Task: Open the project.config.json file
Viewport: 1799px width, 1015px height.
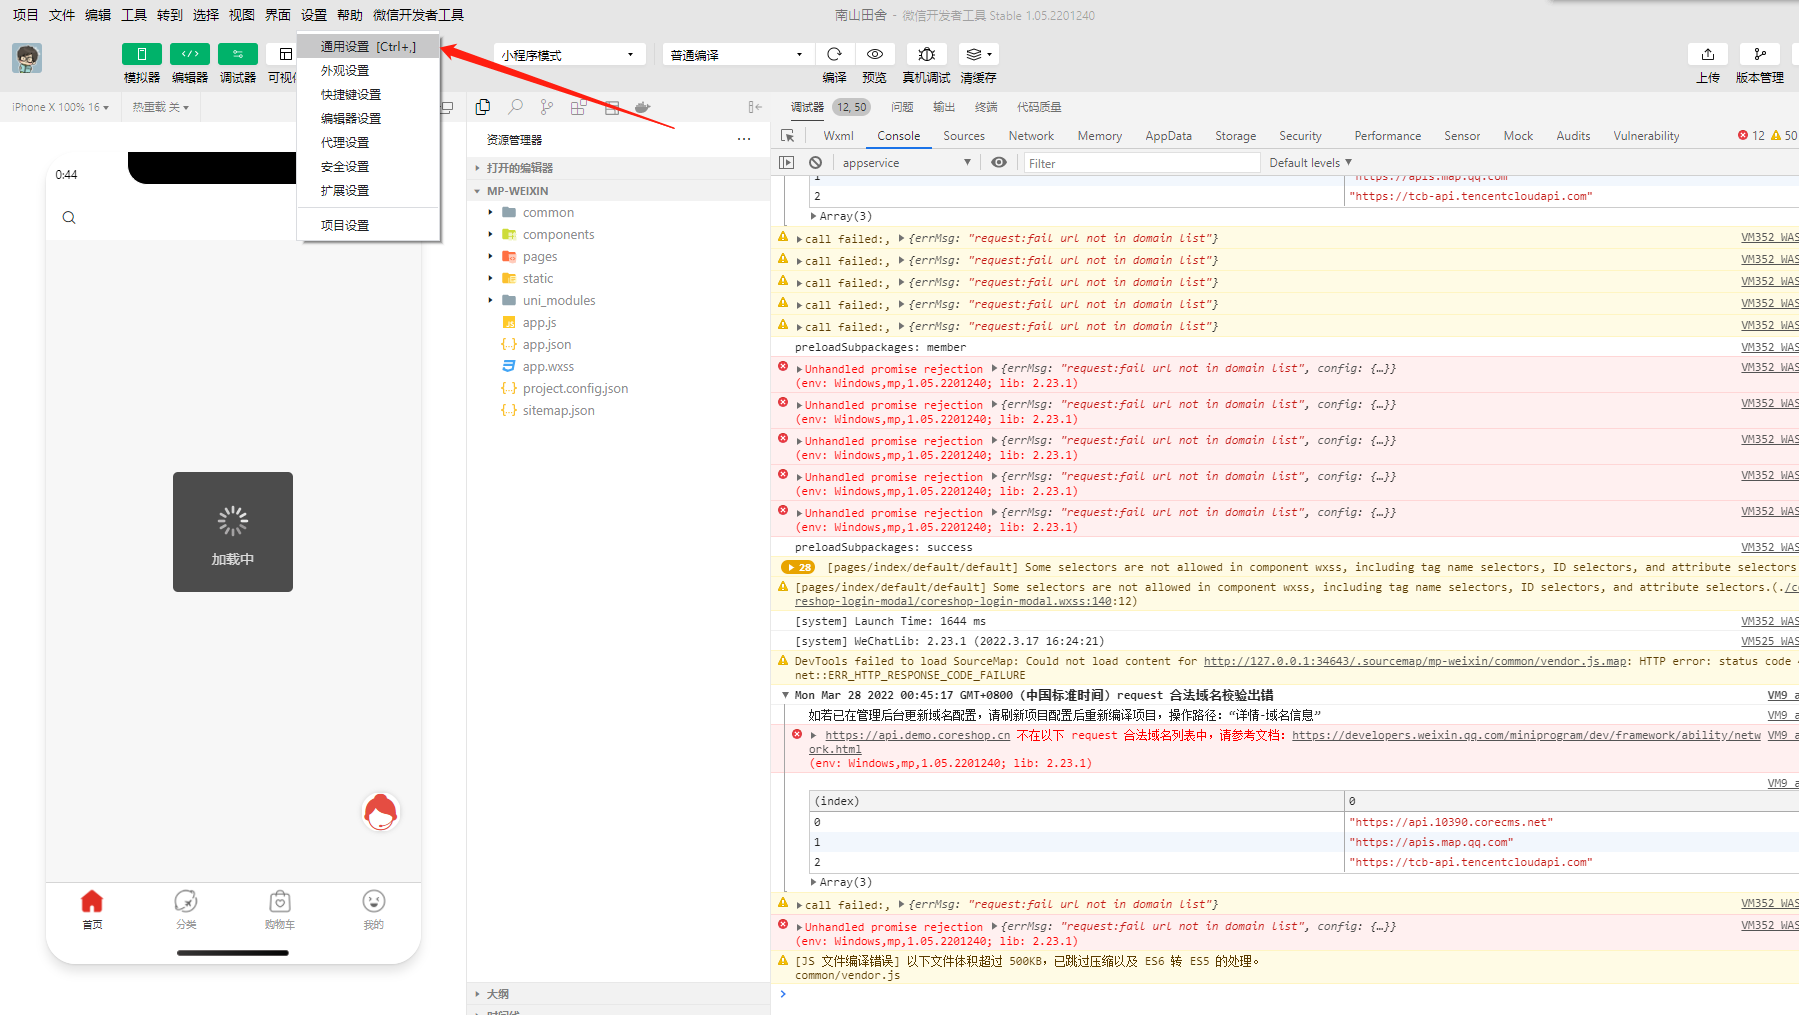Action: click(575, 388)
